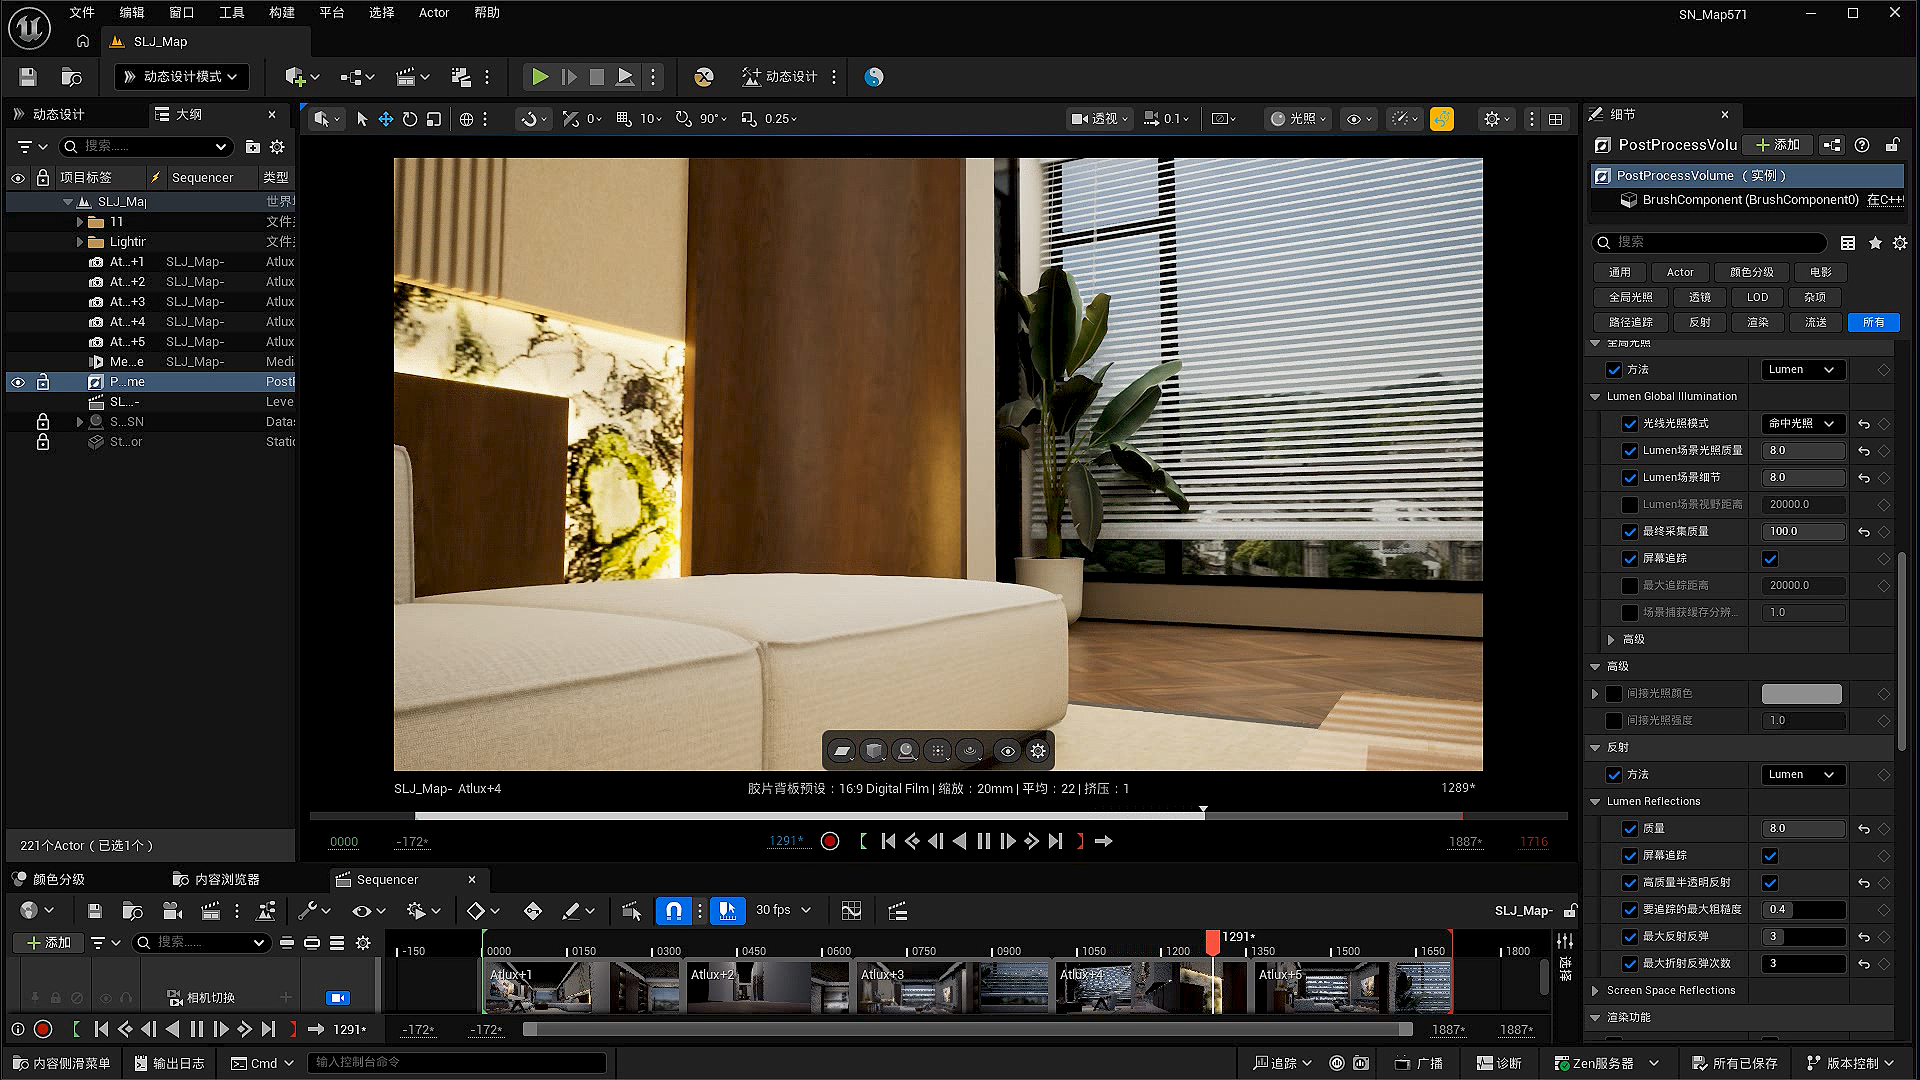Click the favorites star in Details panel
Viewport: 1920px width, 1080px height.
pos(1875,243)
